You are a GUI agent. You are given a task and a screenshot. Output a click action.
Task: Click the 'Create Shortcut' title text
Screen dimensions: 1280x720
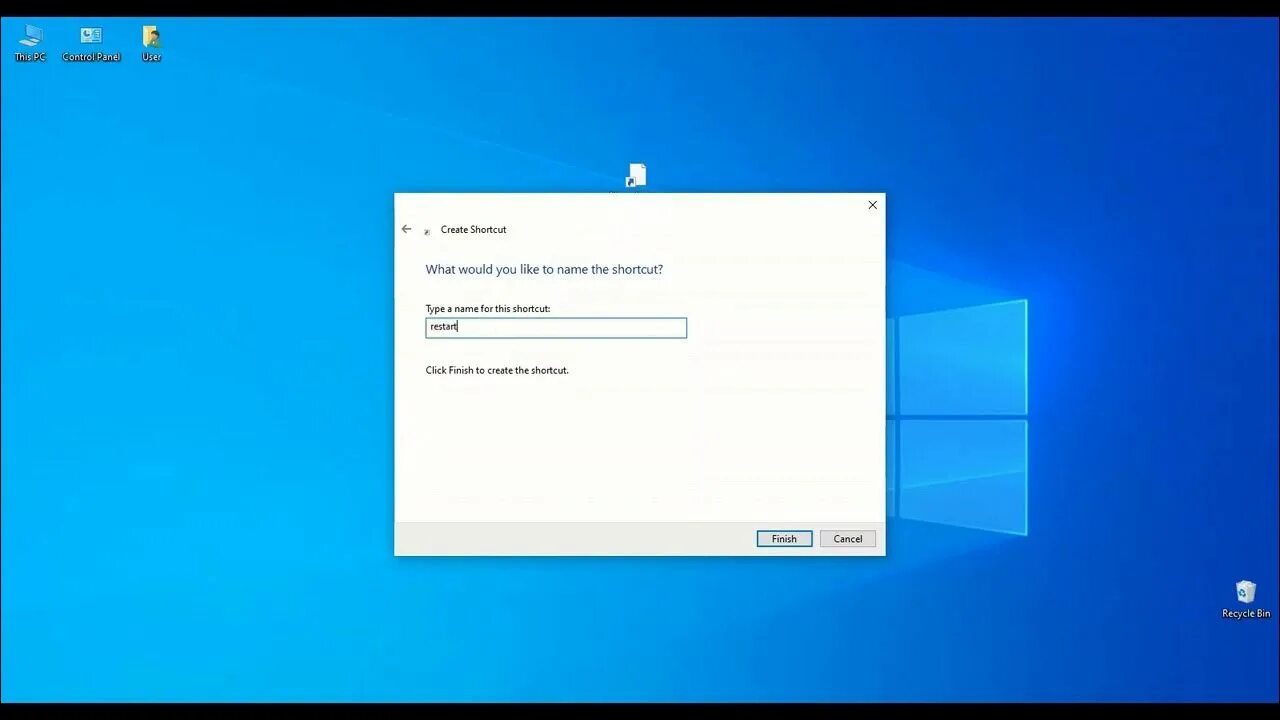point(474,230)
